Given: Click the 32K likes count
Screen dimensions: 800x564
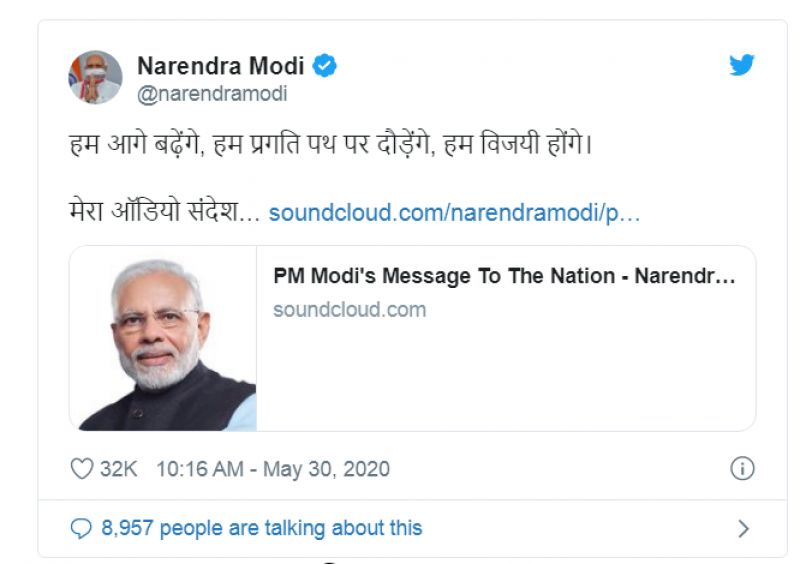Looking at the screenshot, I should (x=118, y=468).
